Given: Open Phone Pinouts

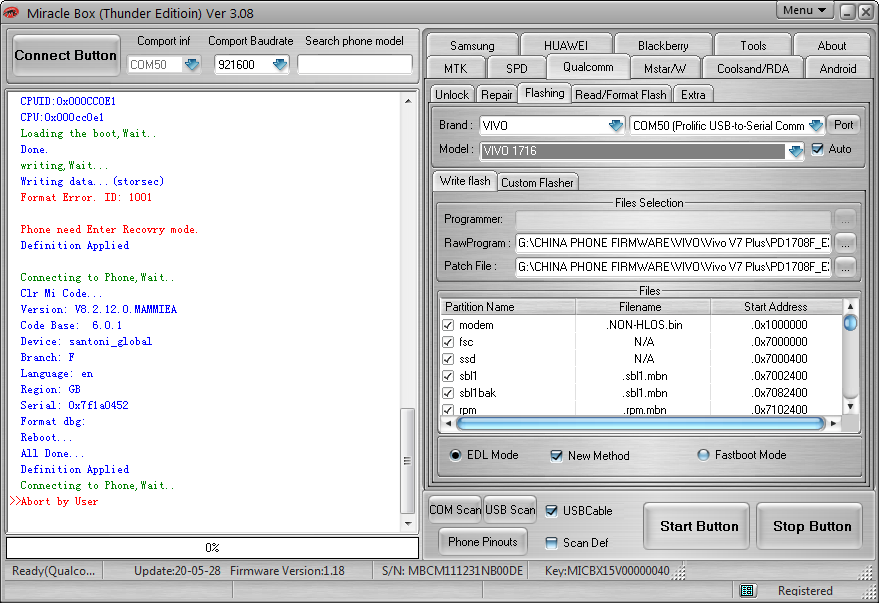Looking at the screenshot, I should coord(483,541).
